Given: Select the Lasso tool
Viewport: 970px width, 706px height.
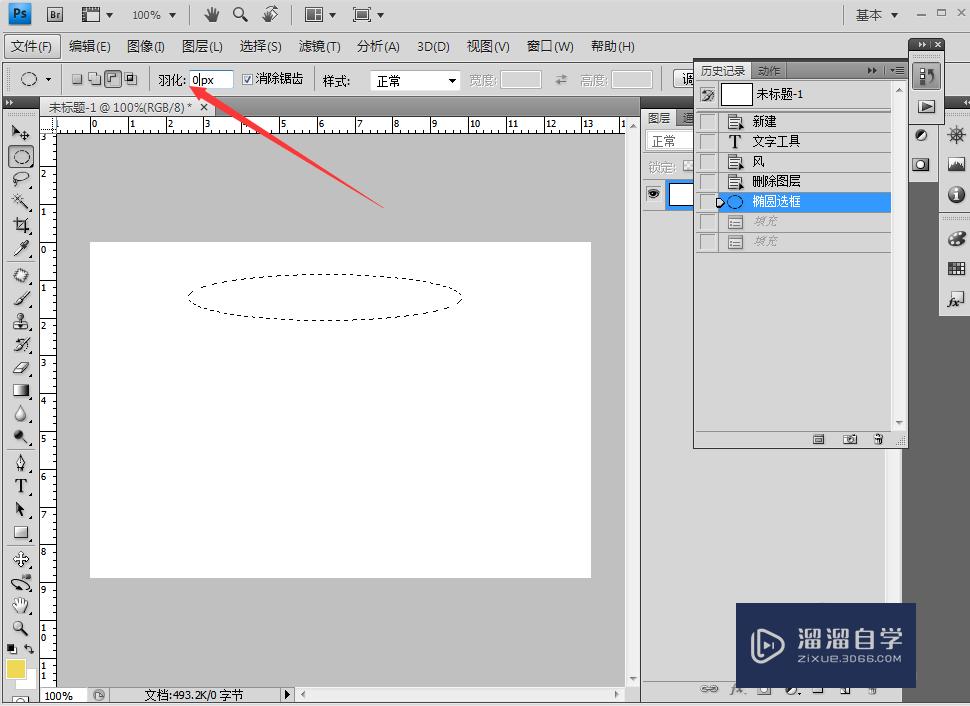Looking at the screenshot, I should [x=20, y=179].
